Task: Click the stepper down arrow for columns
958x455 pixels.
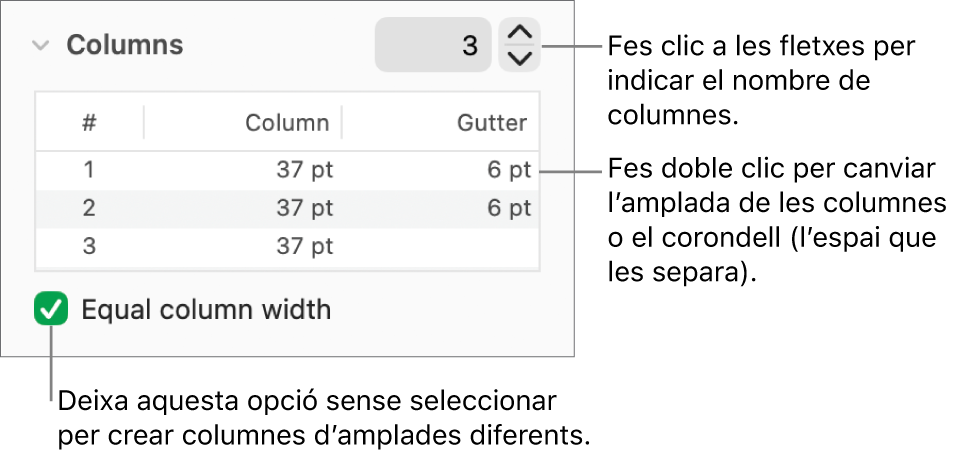Action: click(518, 58)
